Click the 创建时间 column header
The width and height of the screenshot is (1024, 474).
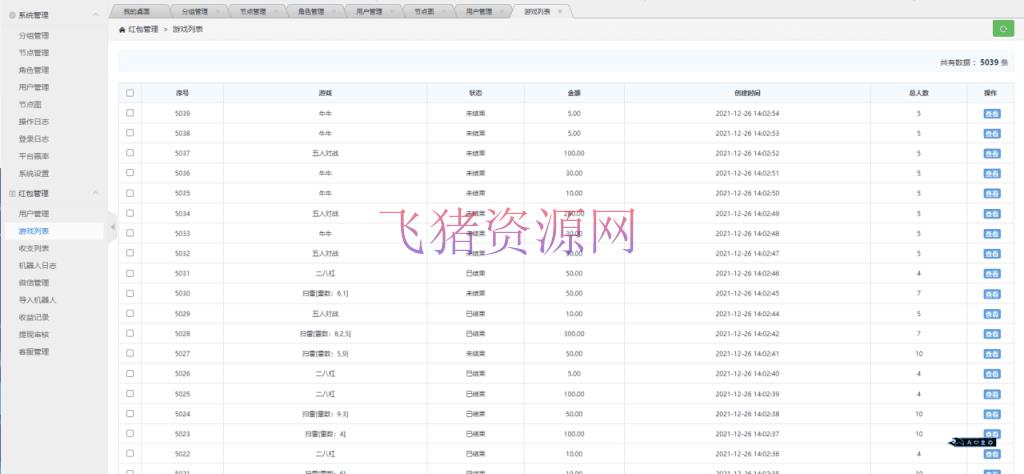(x=747, y=93)
